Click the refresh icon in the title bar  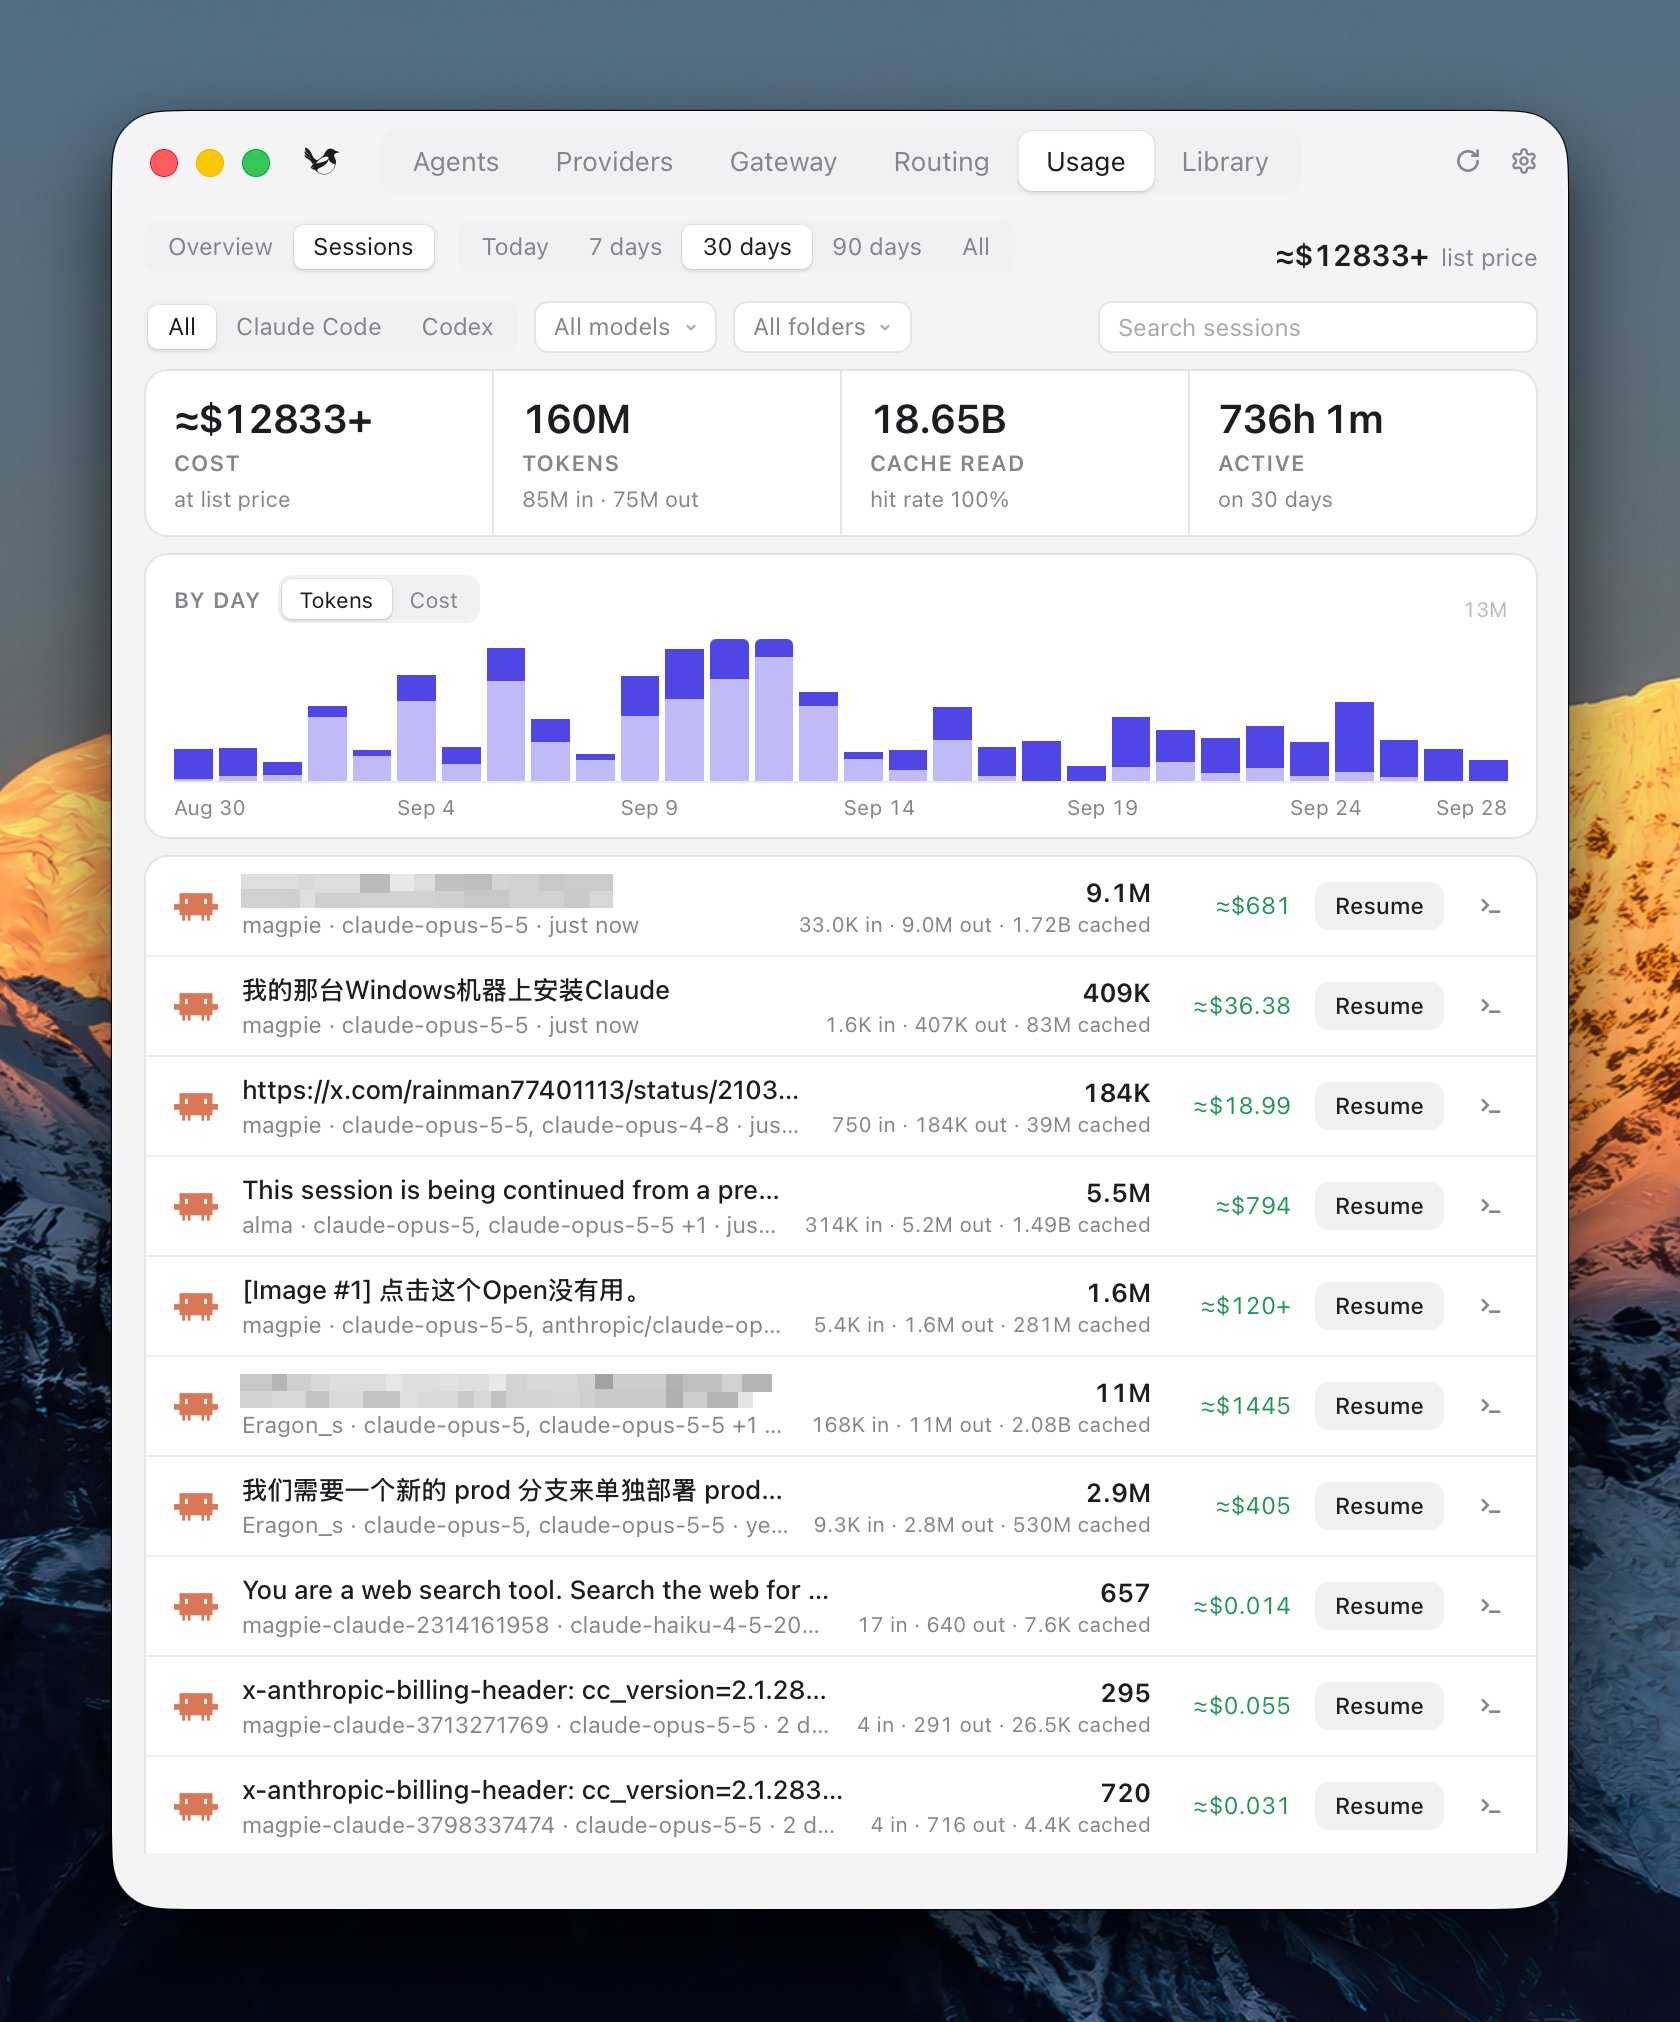point(1467,161)
